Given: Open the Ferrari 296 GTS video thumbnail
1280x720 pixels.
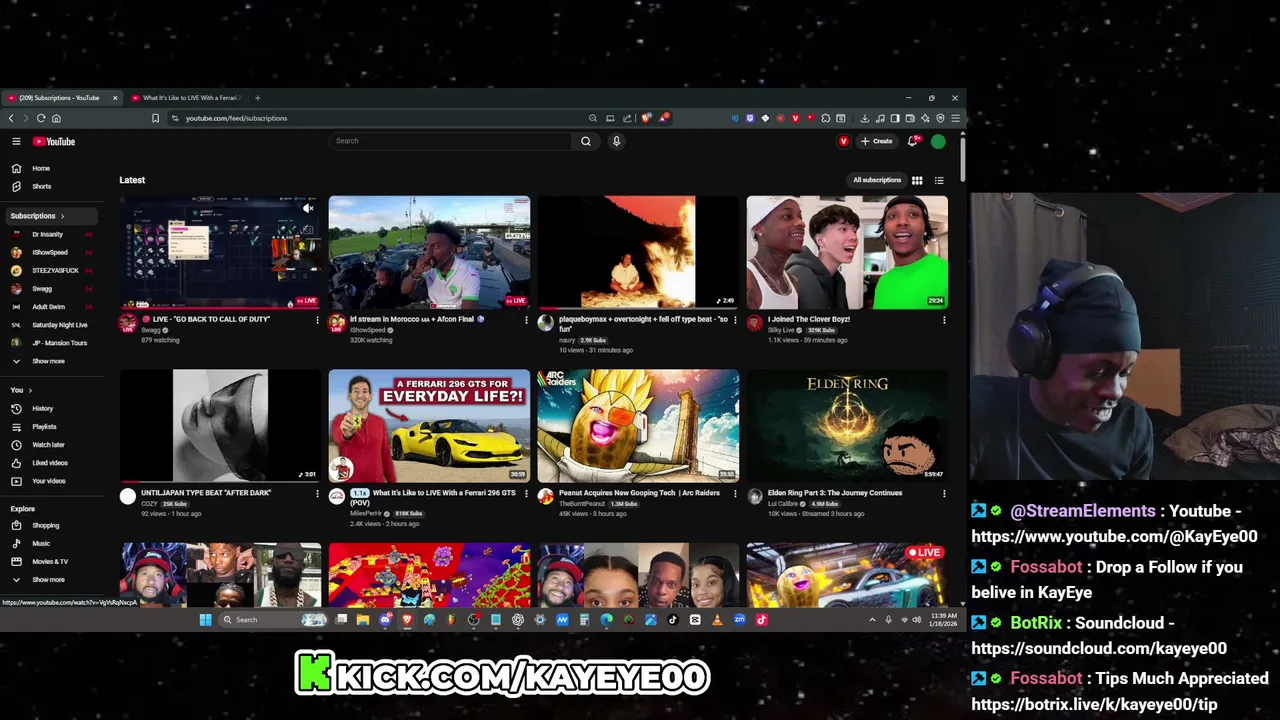Looking at the screenshot, I should (x=429, y=426).
